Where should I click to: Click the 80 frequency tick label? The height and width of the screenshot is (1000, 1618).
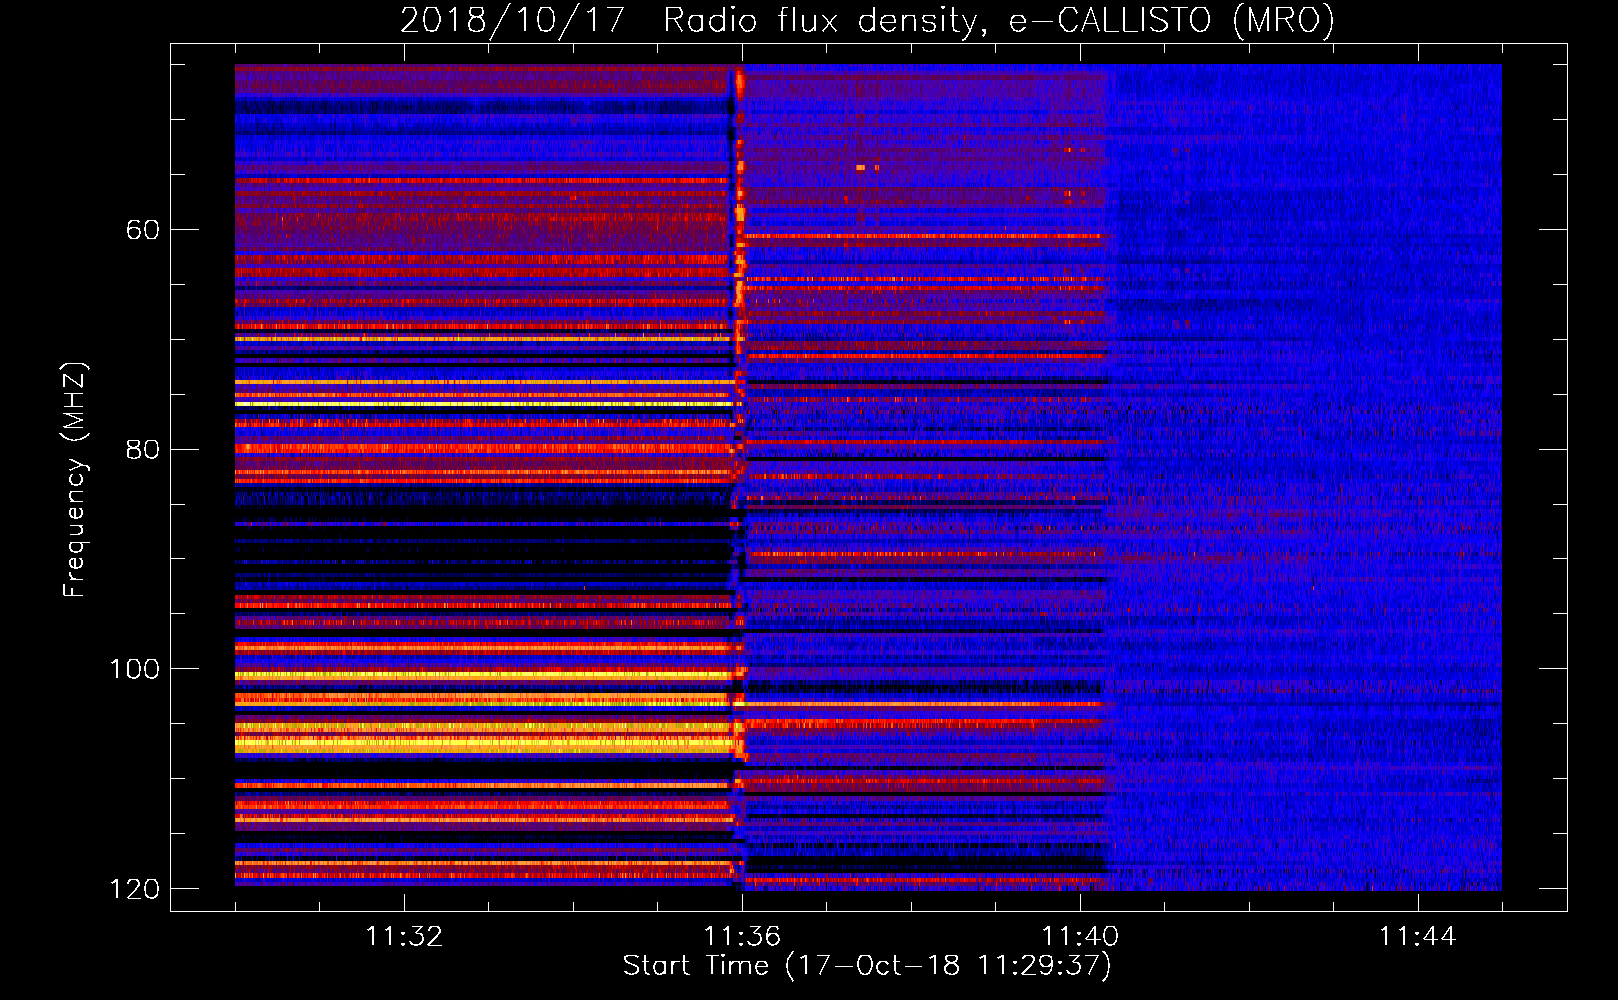(143, 449)
